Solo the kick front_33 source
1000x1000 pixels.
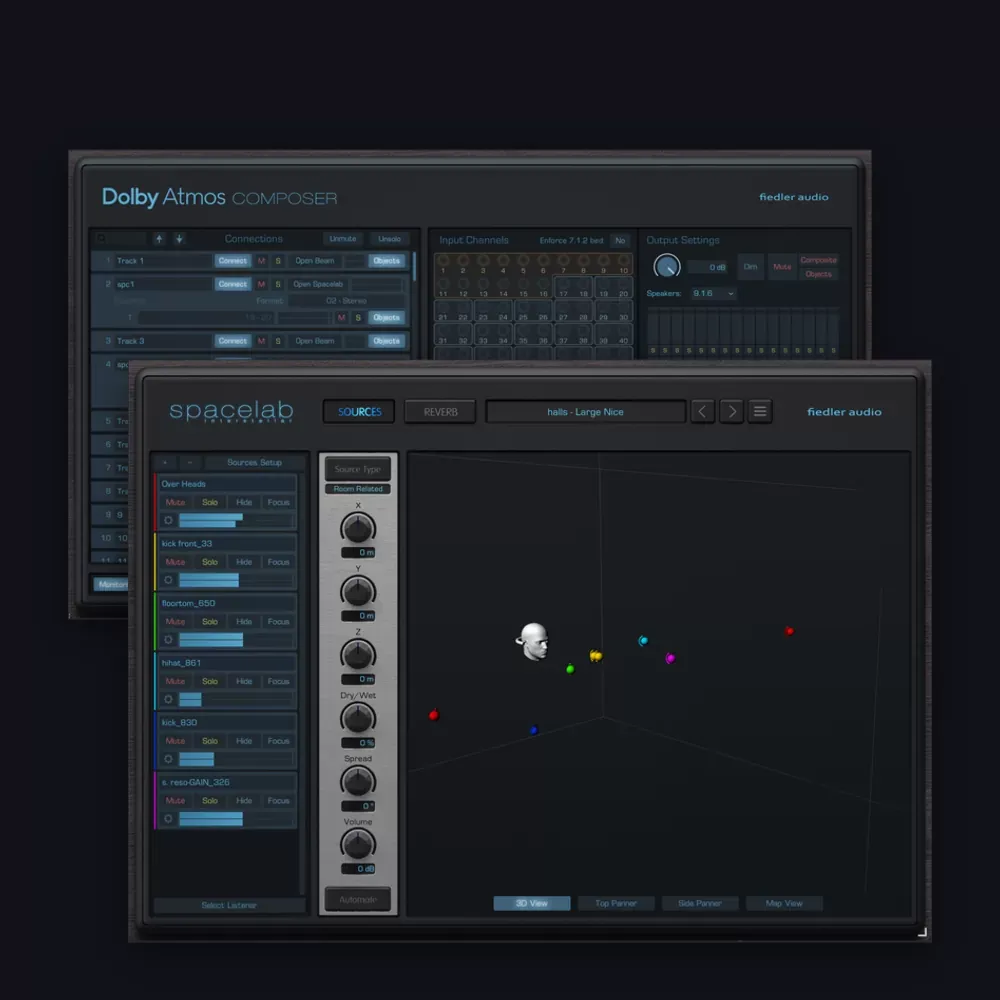(x=210, y=562)
